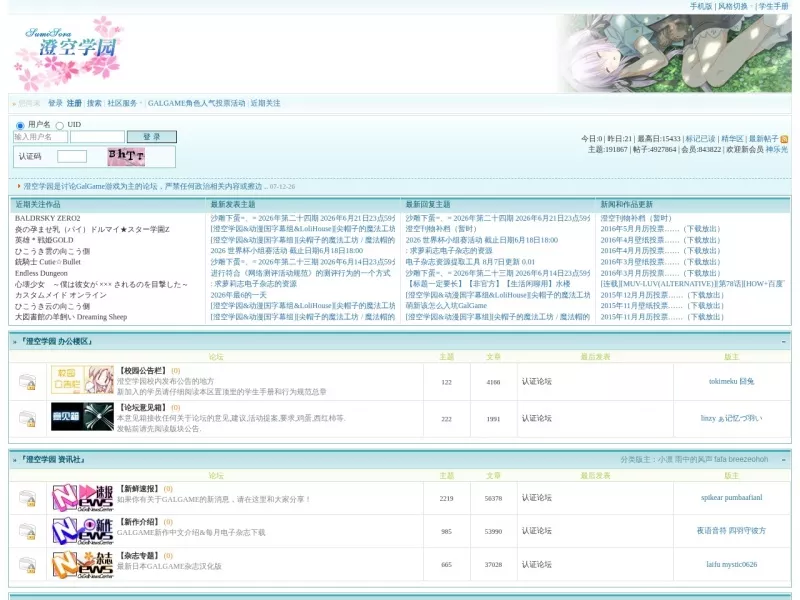Collapse the 澄空学园 资讯社 section
Viewport: 800px width, 600px height.
click(784, 460)
